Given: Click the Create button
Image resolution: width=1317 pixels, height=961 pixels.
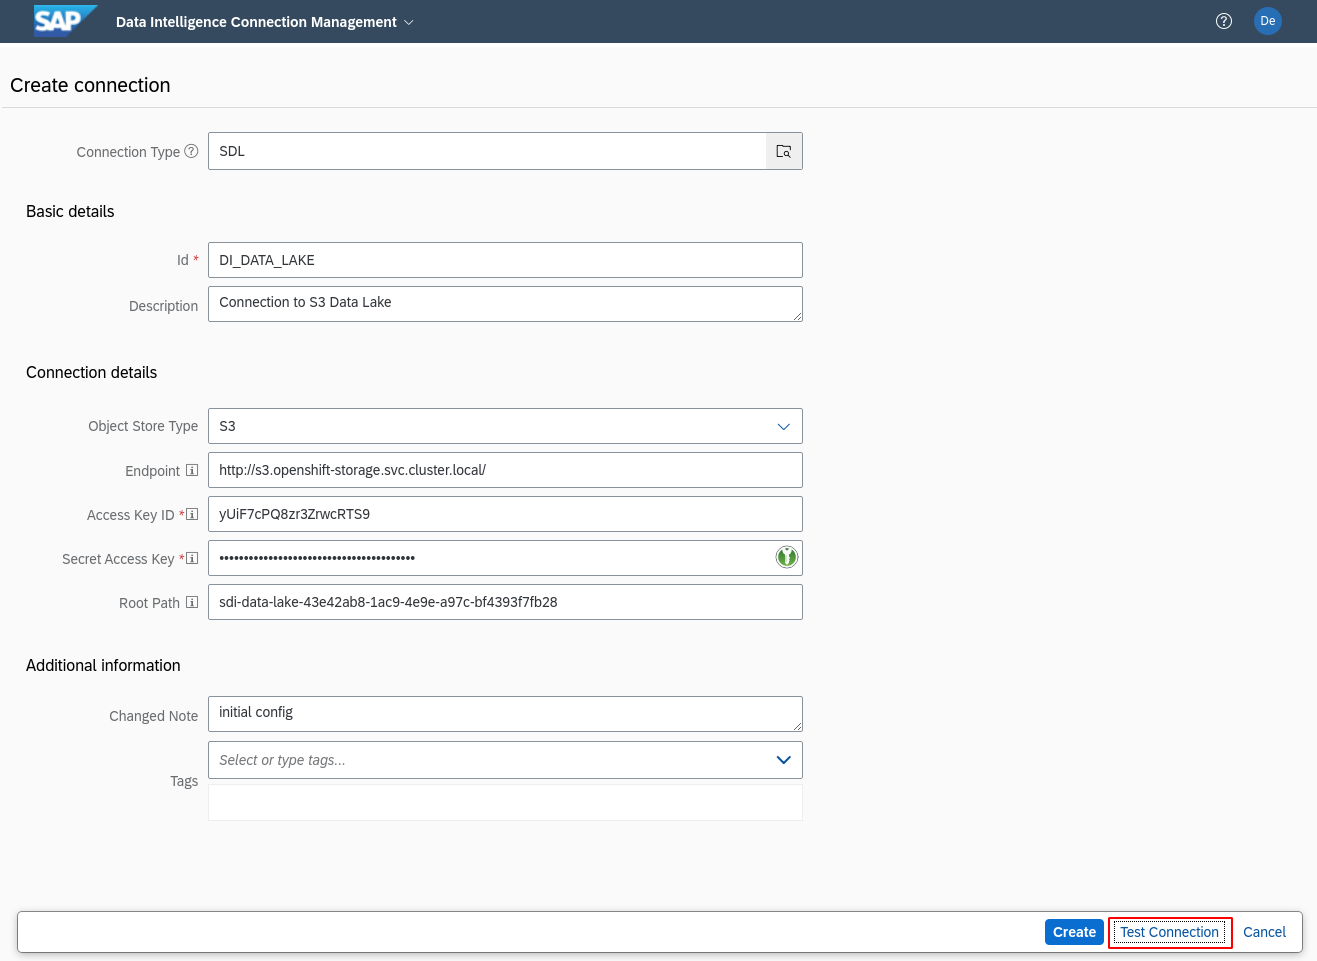Looking at the screenshot, I should click(x=1074, y=932).
